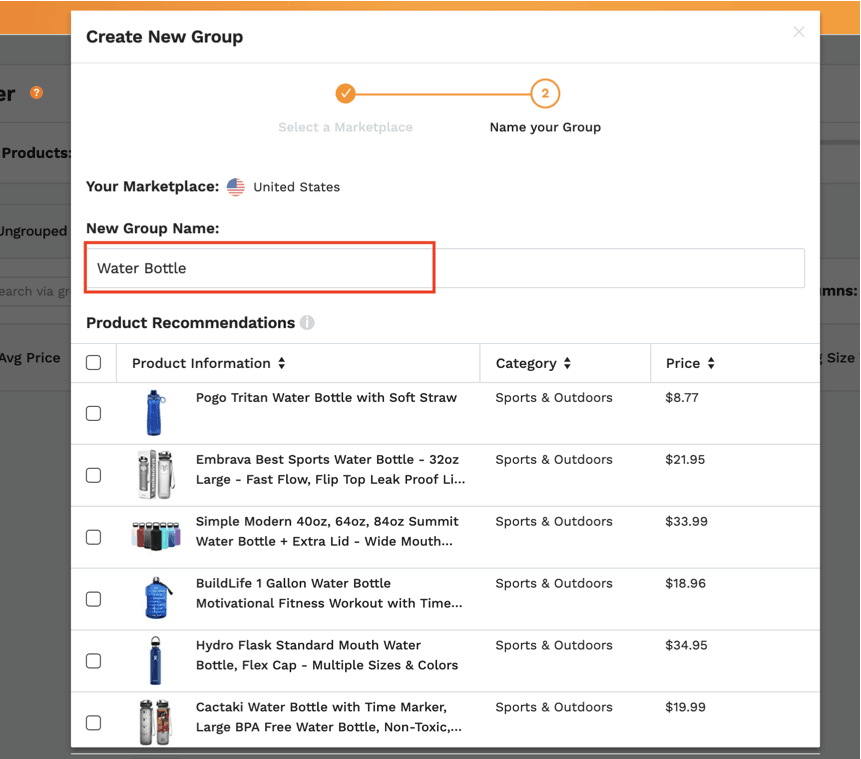Check the Pogo Tritan Water Bottle row
861x759 pixels.
click(x=93, y=413)
